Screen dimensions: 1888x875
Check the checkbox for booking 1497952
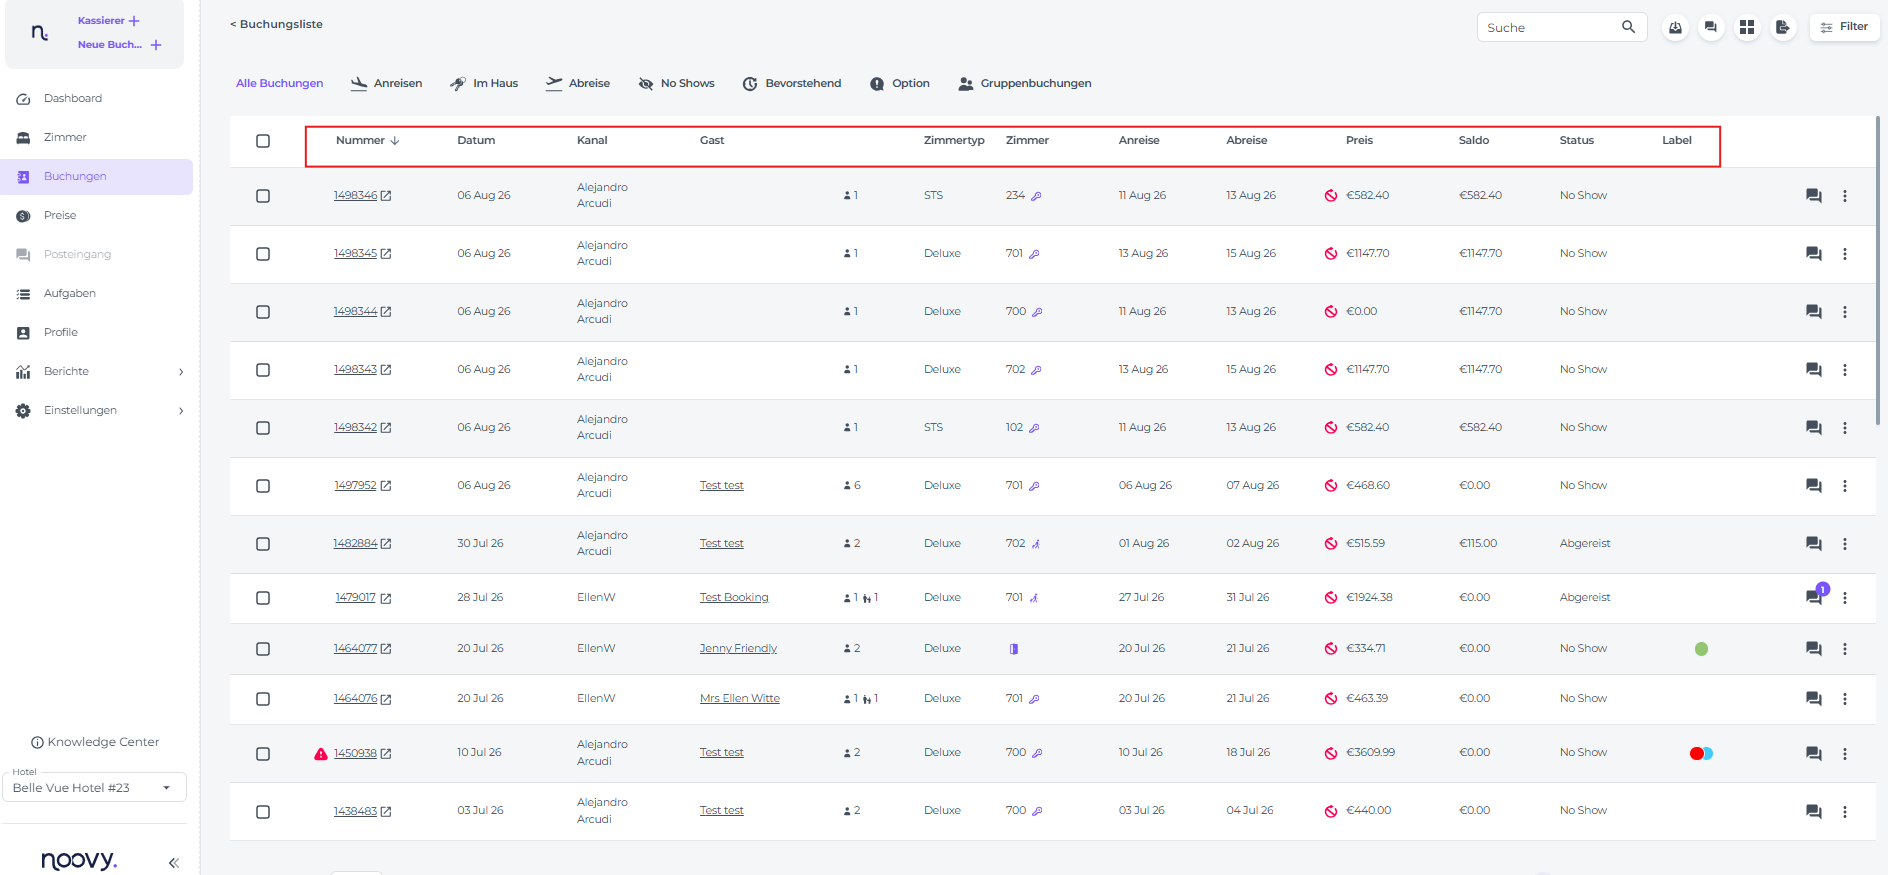[263, 486]
